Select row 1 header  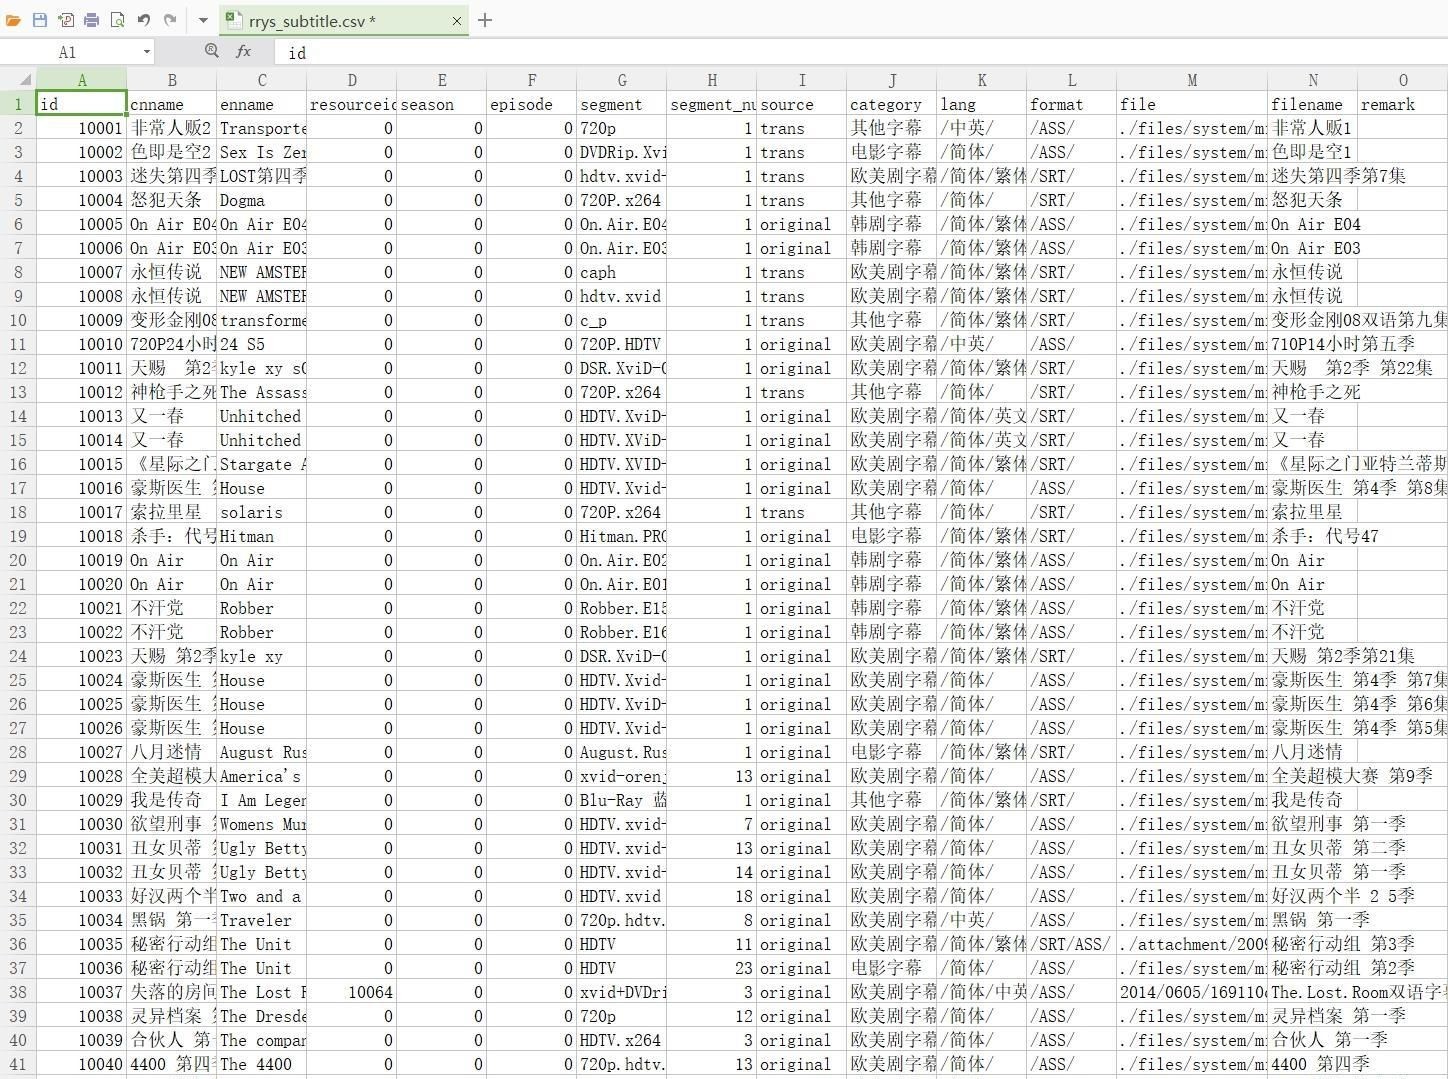[18, 104]
